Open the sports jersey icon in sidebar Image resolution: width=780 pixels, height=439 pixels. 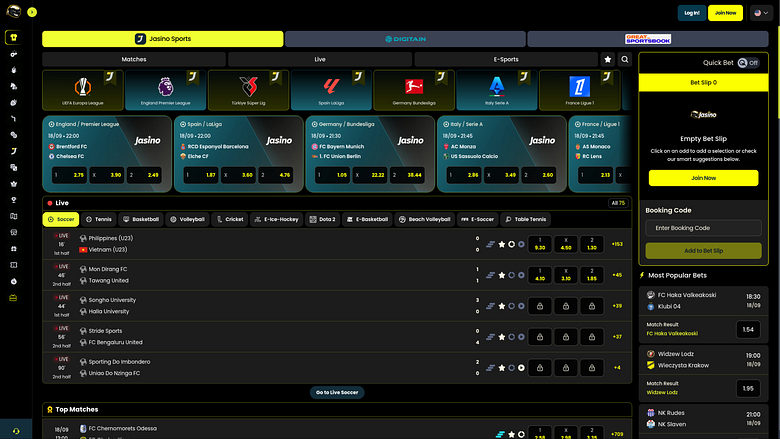(13, 37)
